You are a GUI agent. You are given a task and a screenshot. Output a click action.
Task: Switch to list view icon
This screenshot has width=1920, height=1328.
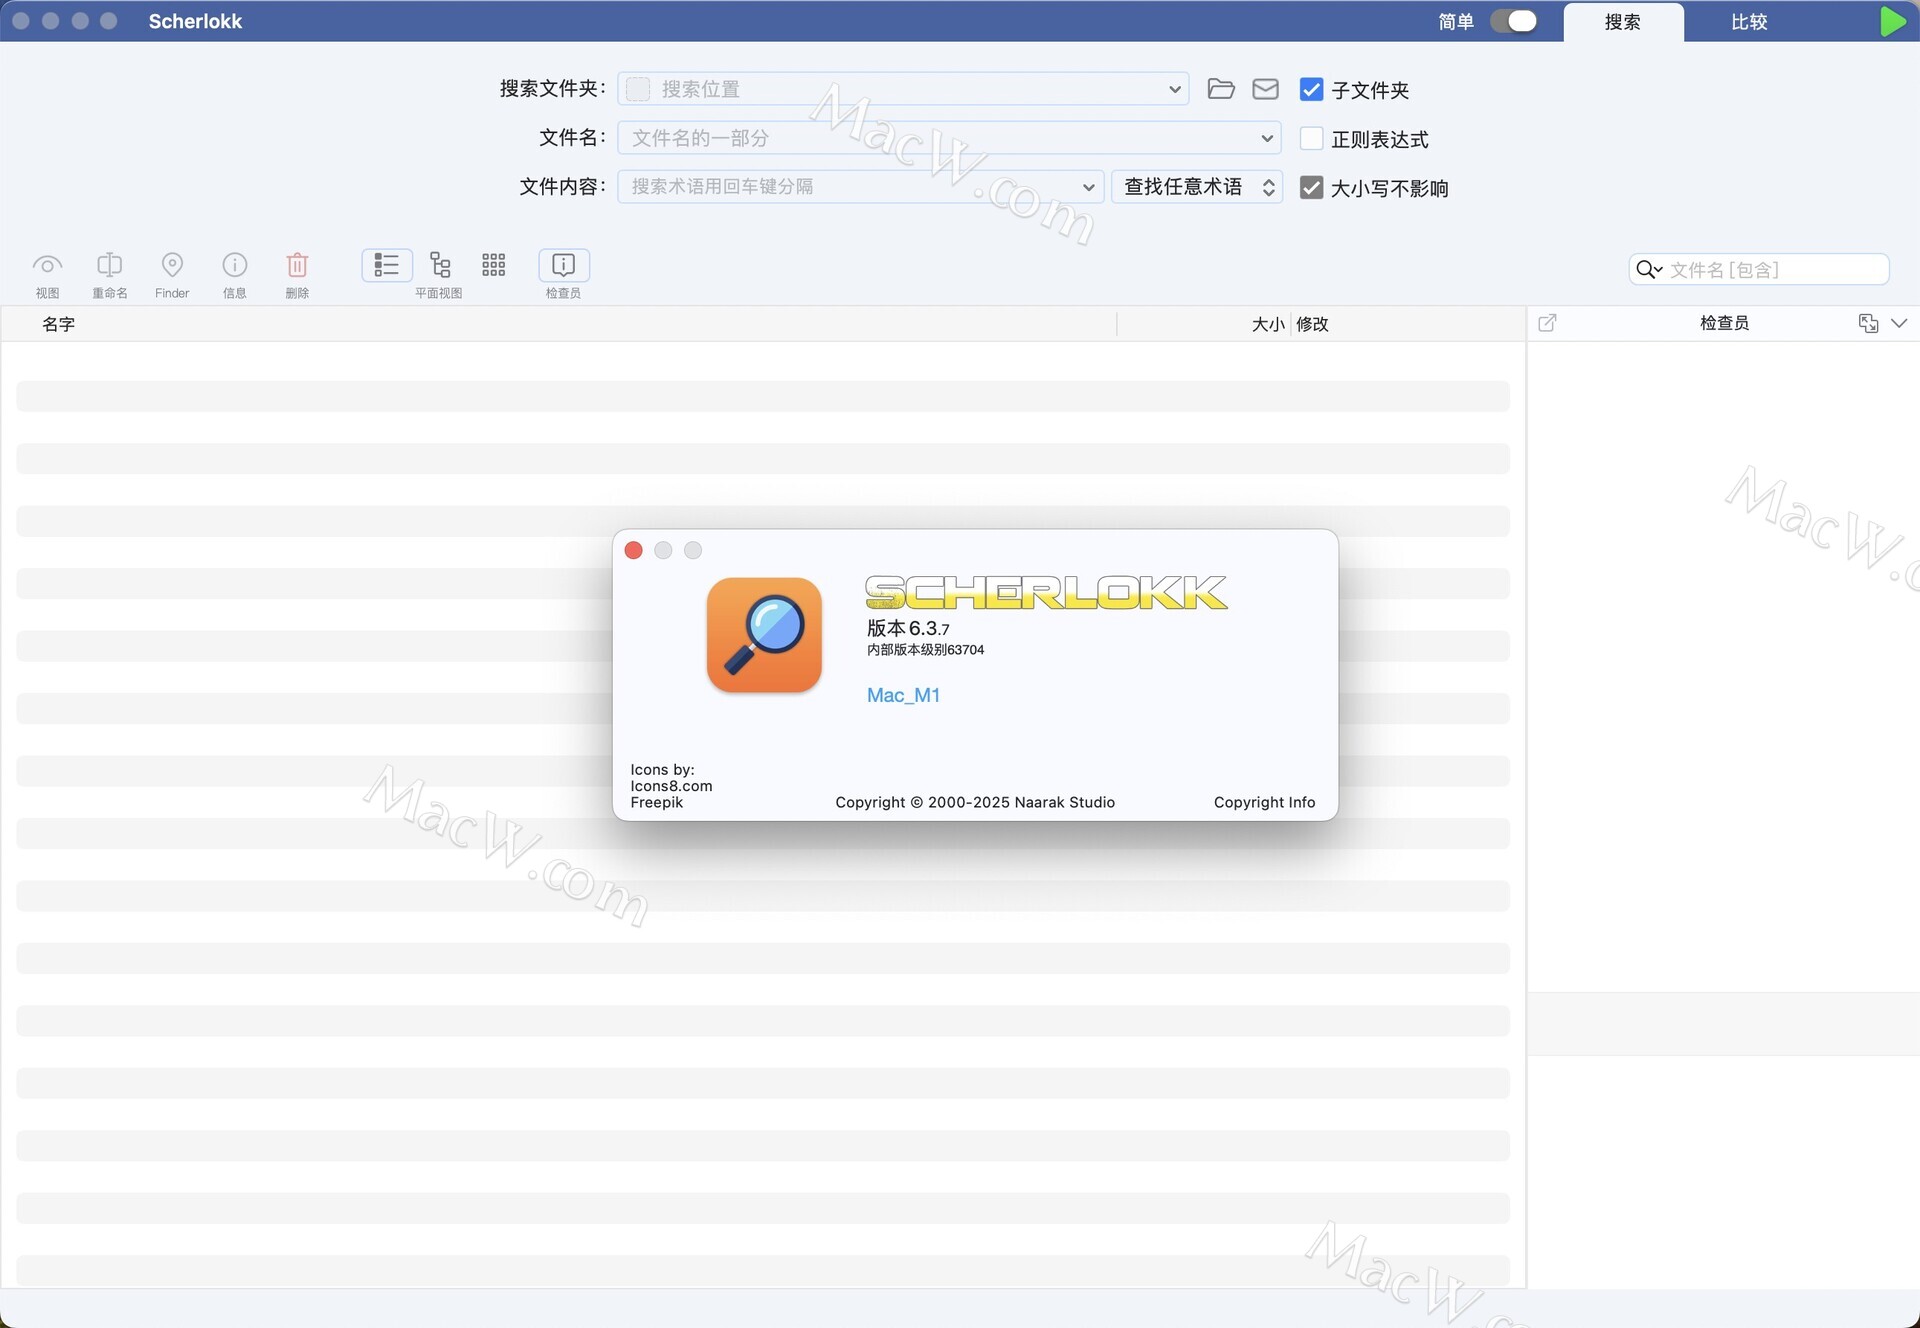click(387, 265)
